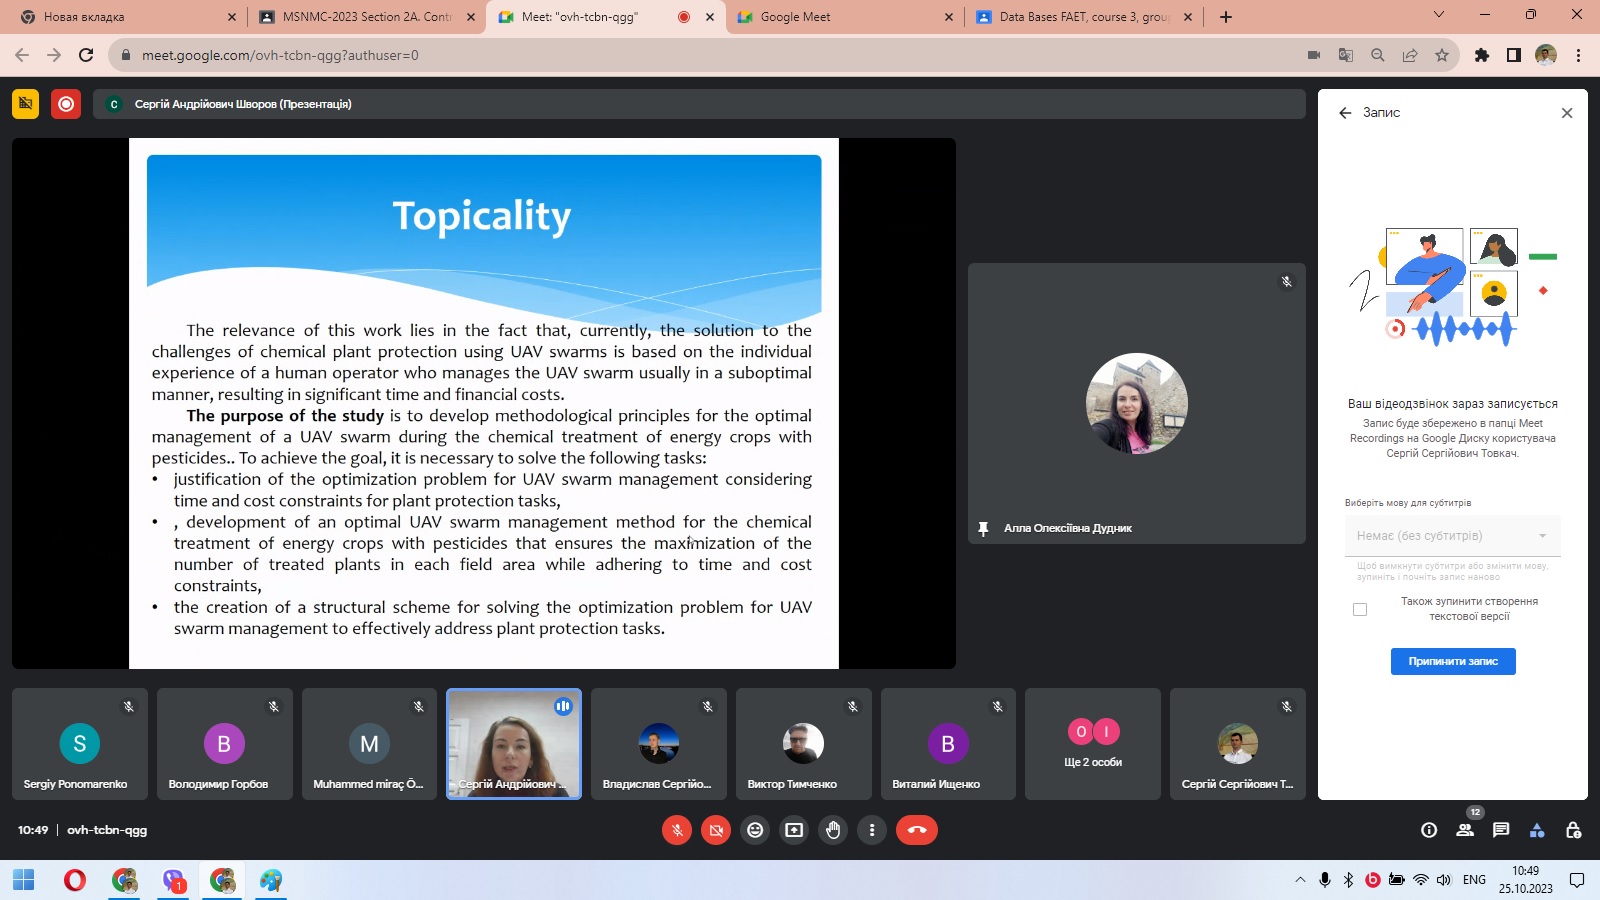Toggle the camera off button

click(716, 830)
